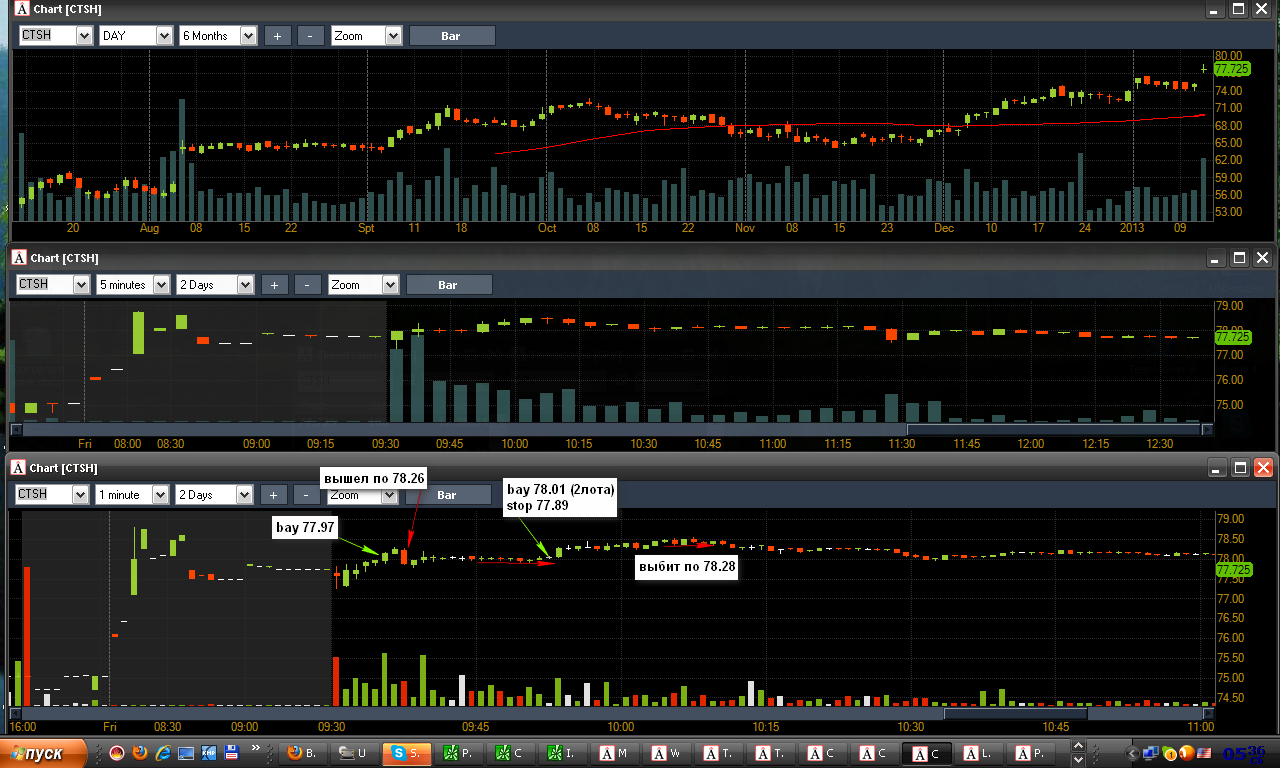Click crosshair marker at daily chart top right
Image resolution: width=1280 pixels, height=768 pixels.
coord(1204,69)
